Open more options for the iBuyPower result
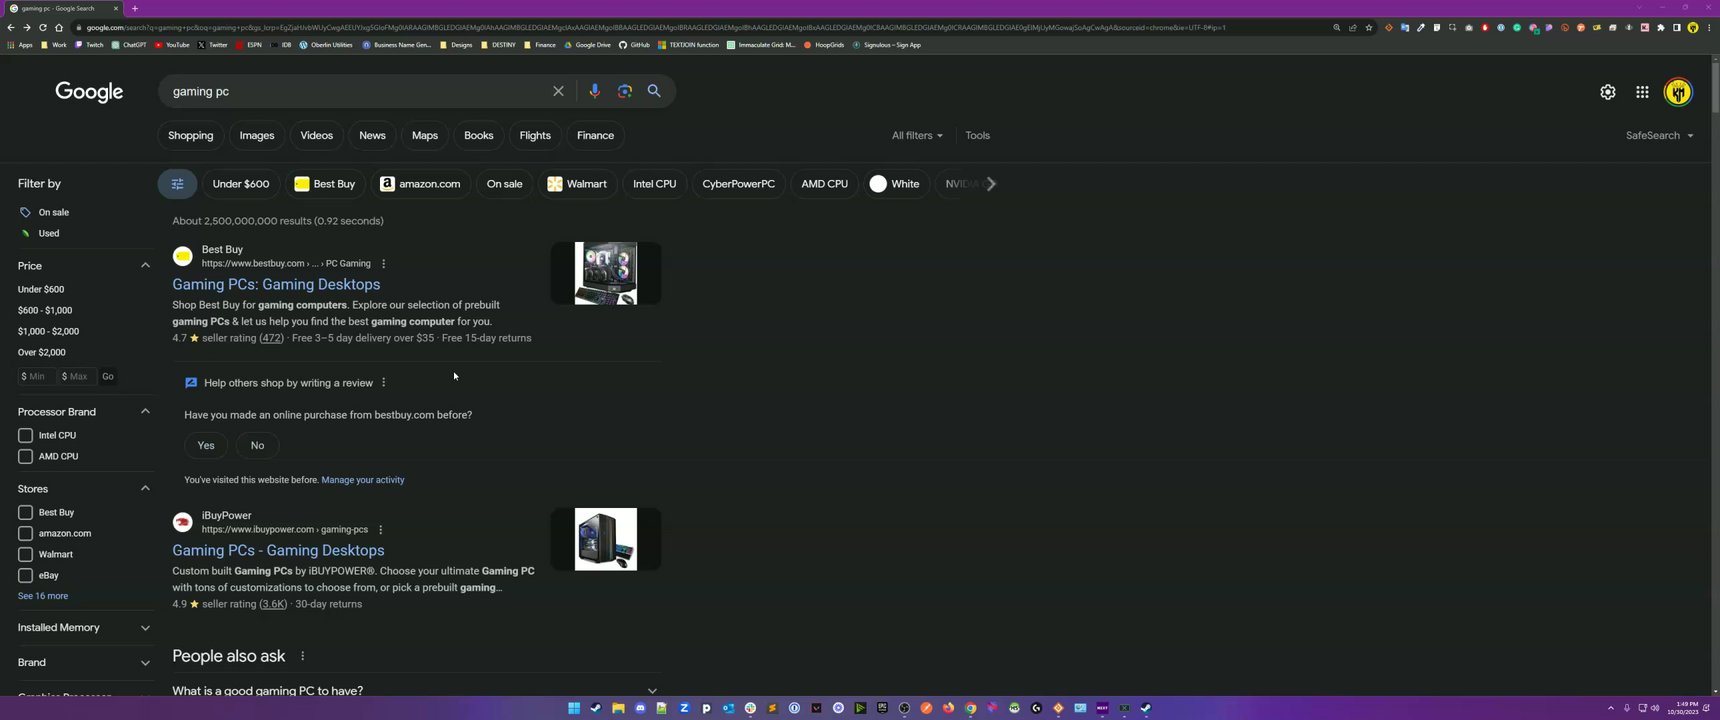 click(x=381, y=530)
